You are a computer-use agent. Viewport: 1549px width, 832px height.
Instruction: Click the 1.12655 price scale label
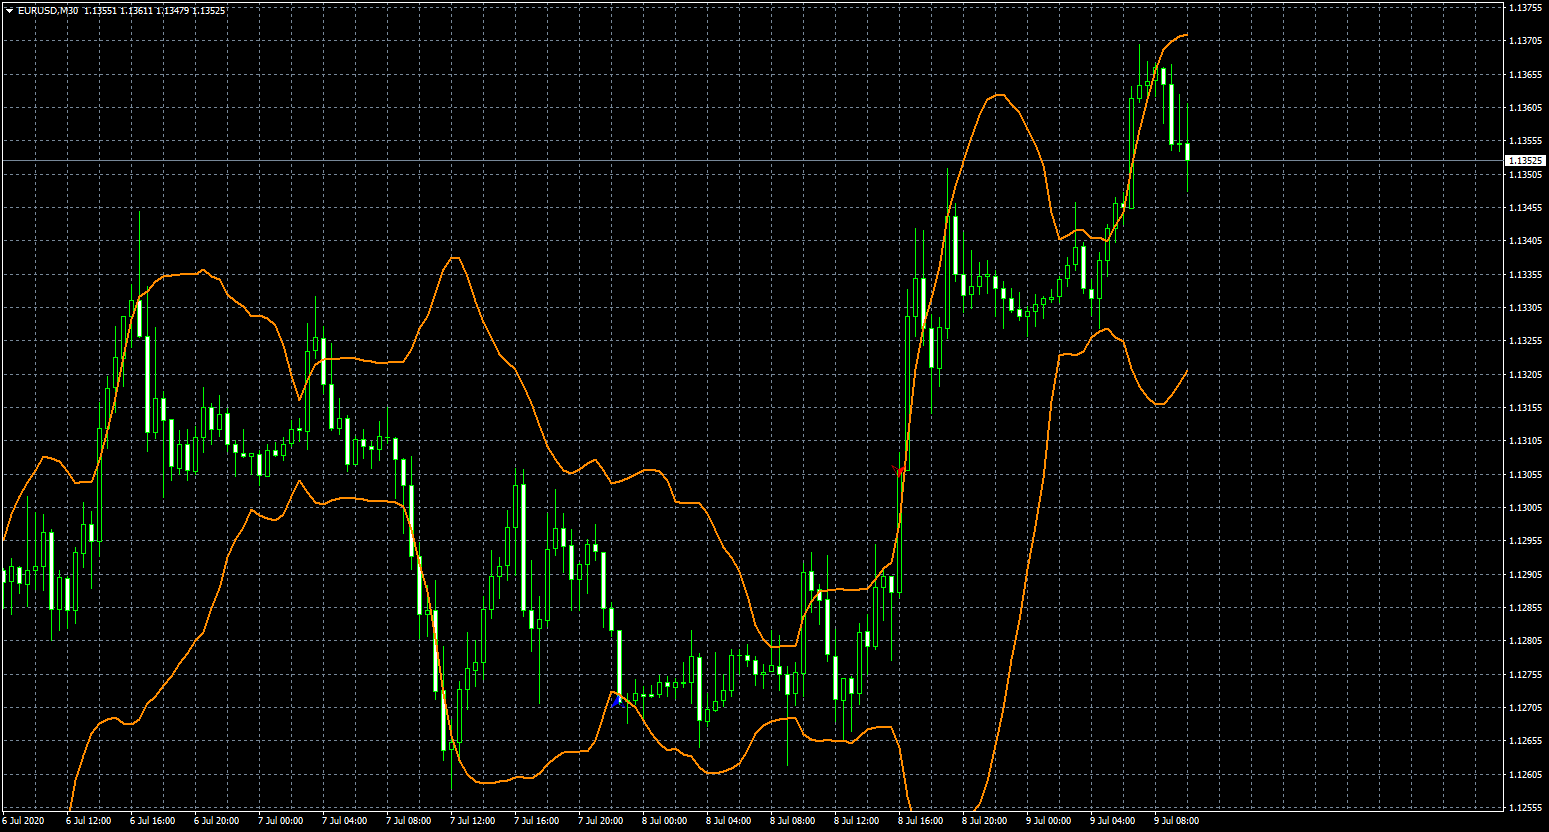coord(1525,741)
